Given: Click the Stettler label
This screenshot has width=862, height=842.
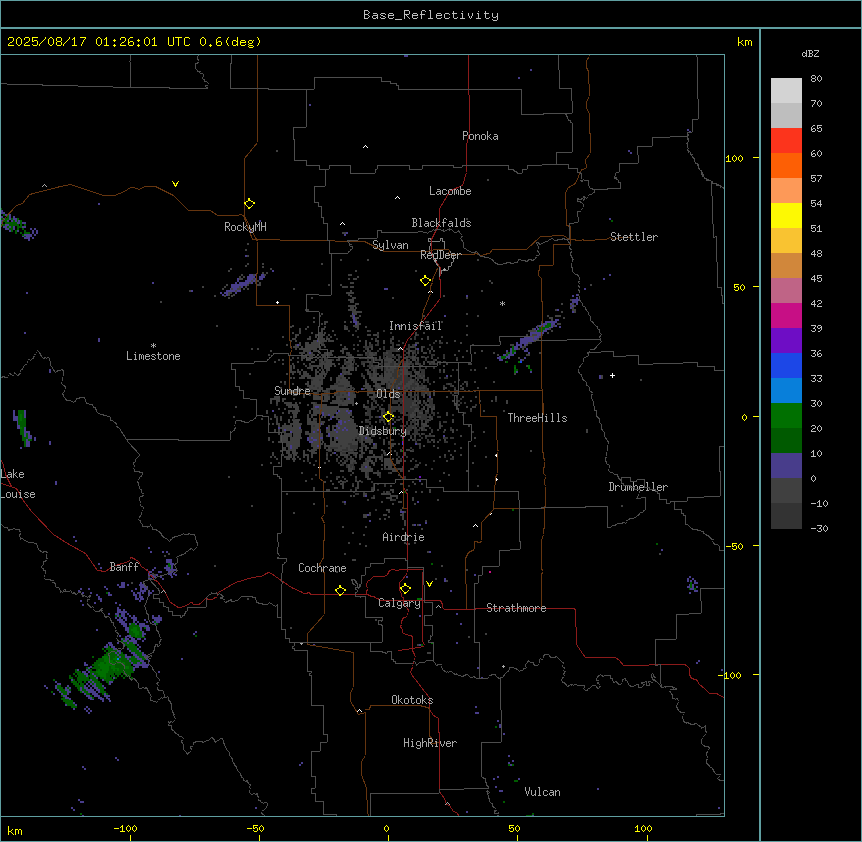Looking at the screenshot, I should (x=634, y=237).
